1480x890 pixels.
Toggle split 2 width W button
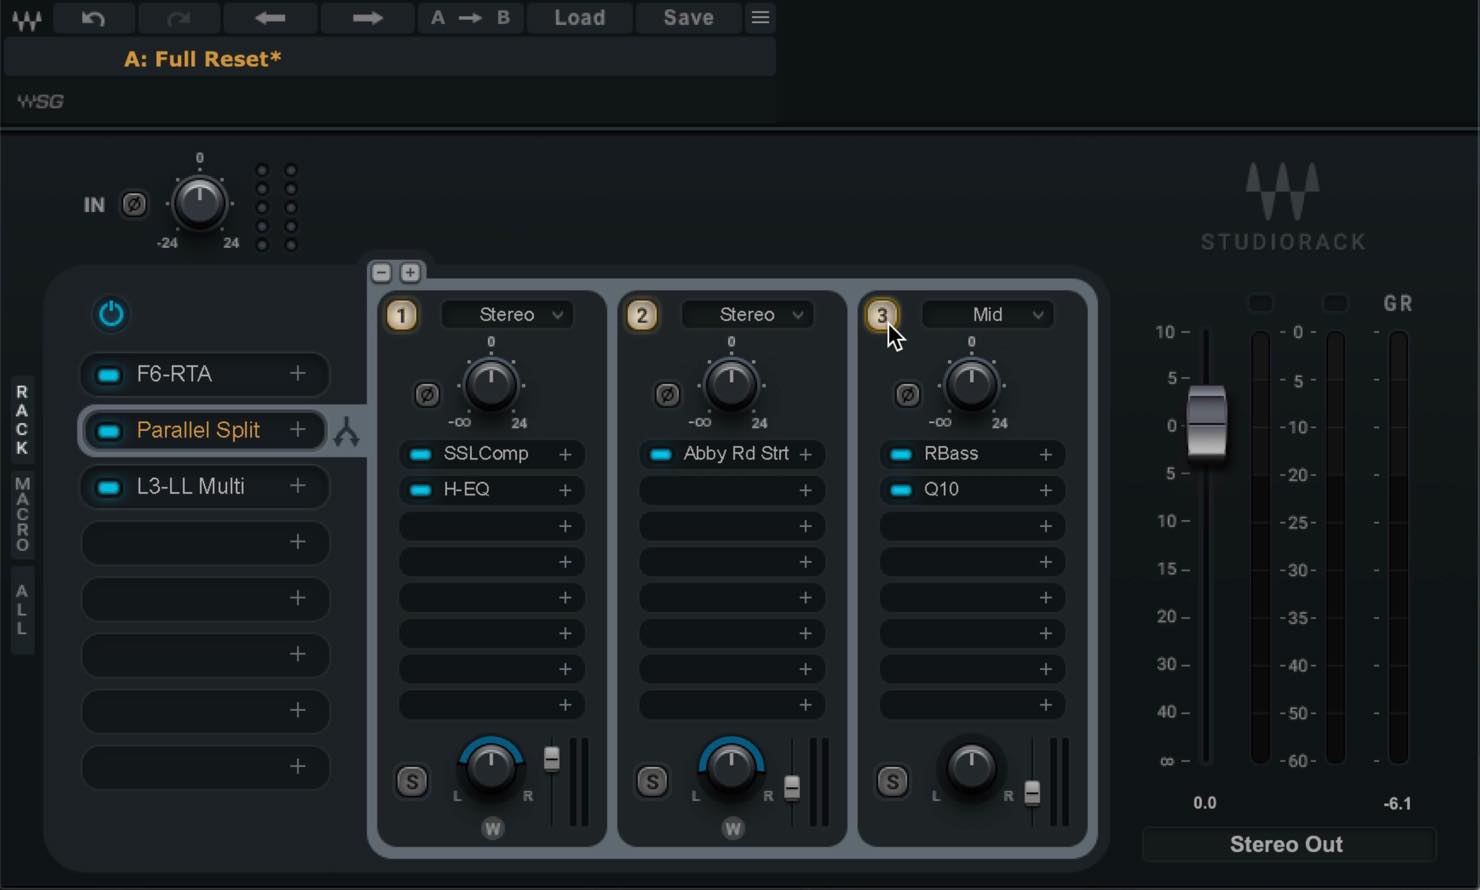tap(732, 828)
